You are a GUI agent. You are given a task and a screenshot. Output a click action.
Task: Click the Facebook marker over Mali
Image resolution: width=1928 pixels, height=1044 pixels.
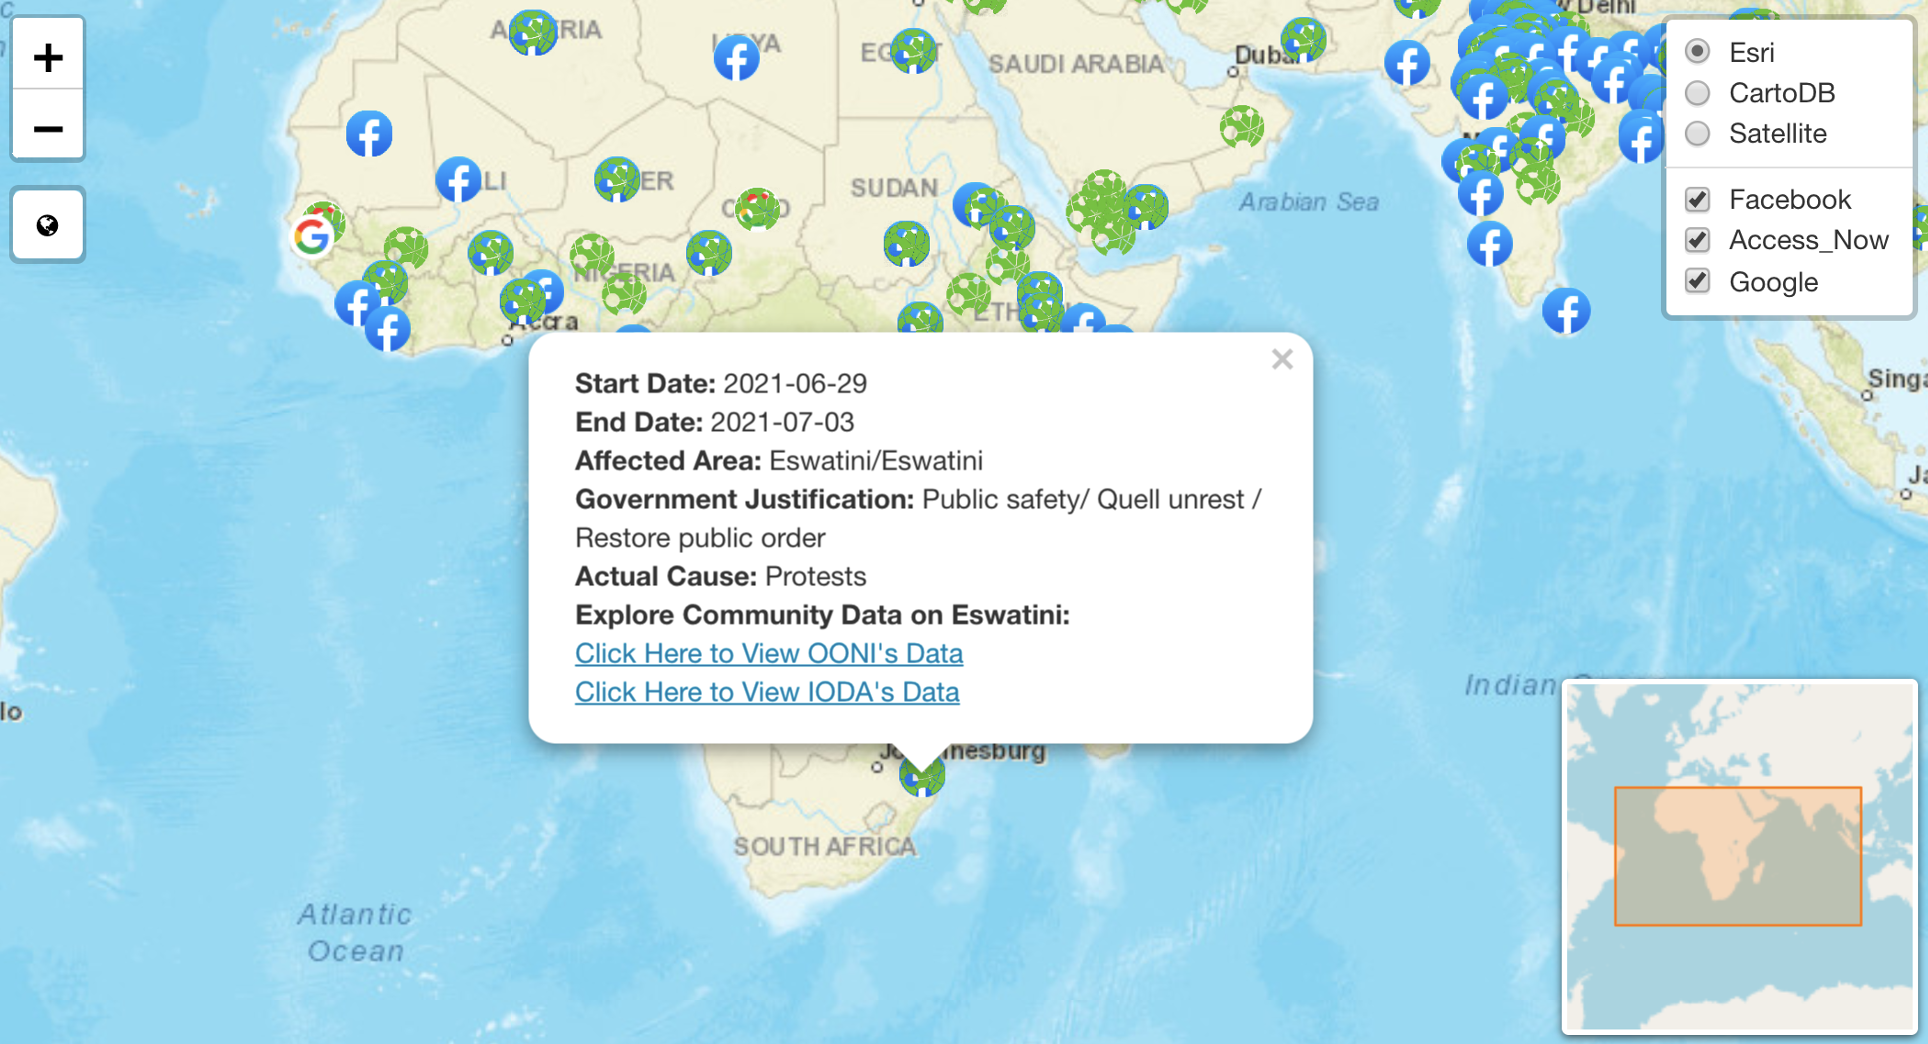(458, 180)
